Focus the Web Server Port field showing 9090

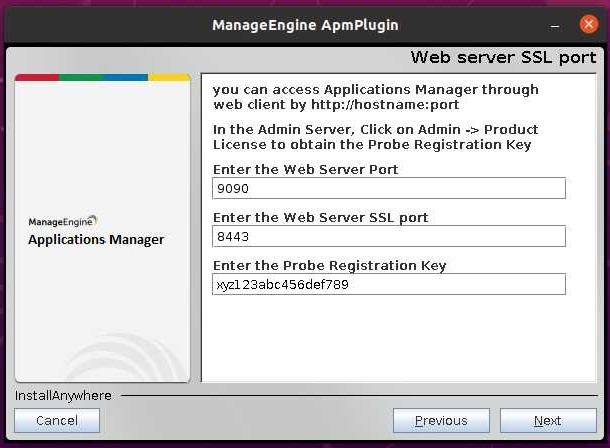coord(389,188)
